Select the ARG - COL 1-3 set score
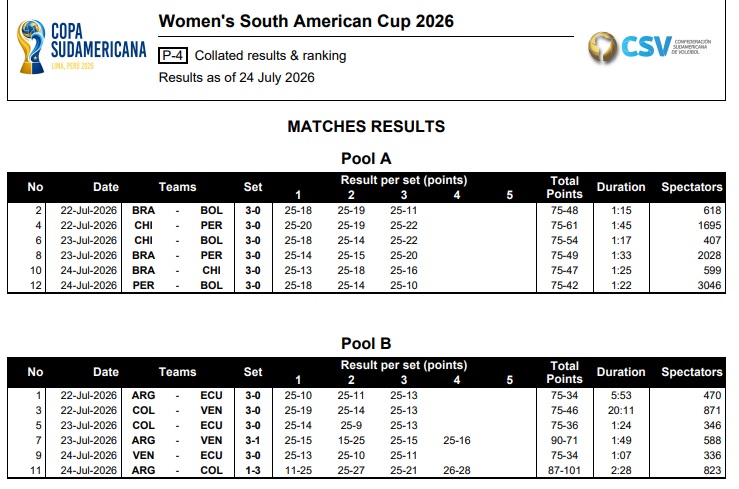This screenshot has width=739, height=489. click(x=253, y=470)
